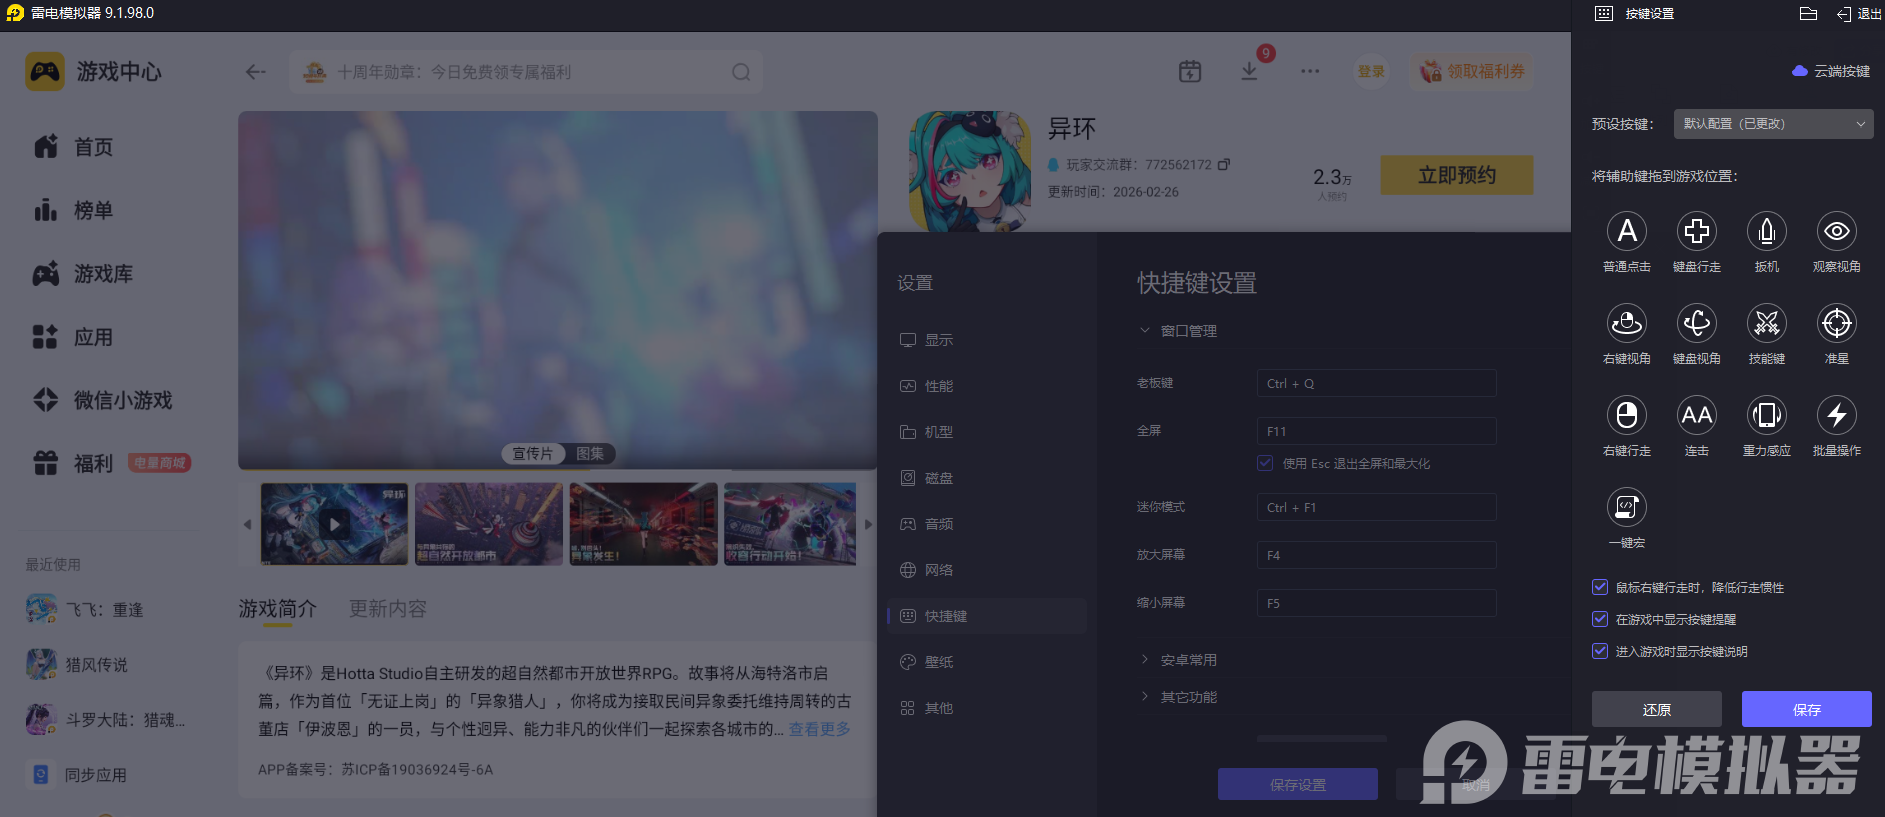Open 磁盘 disk settings
Screen dimensions: 1885x817
click(x=987, y=478)
